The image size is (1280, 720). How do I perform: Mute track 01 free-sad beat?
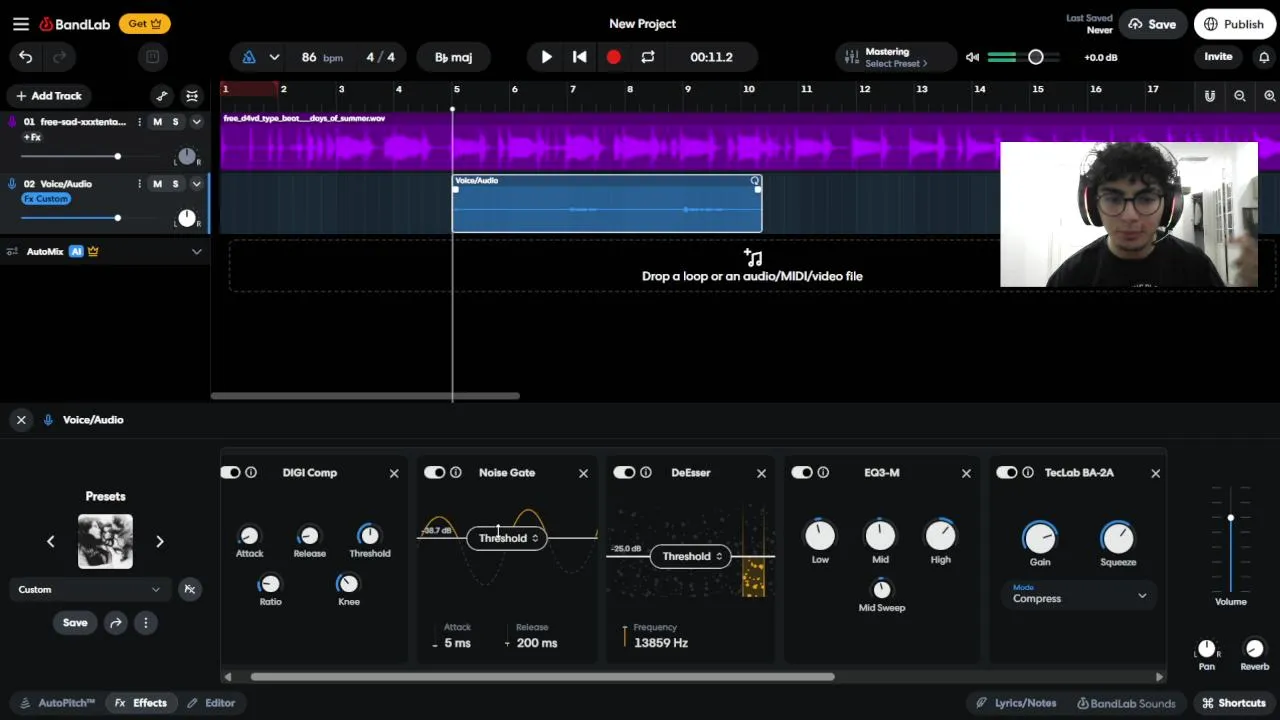point(157,122)
